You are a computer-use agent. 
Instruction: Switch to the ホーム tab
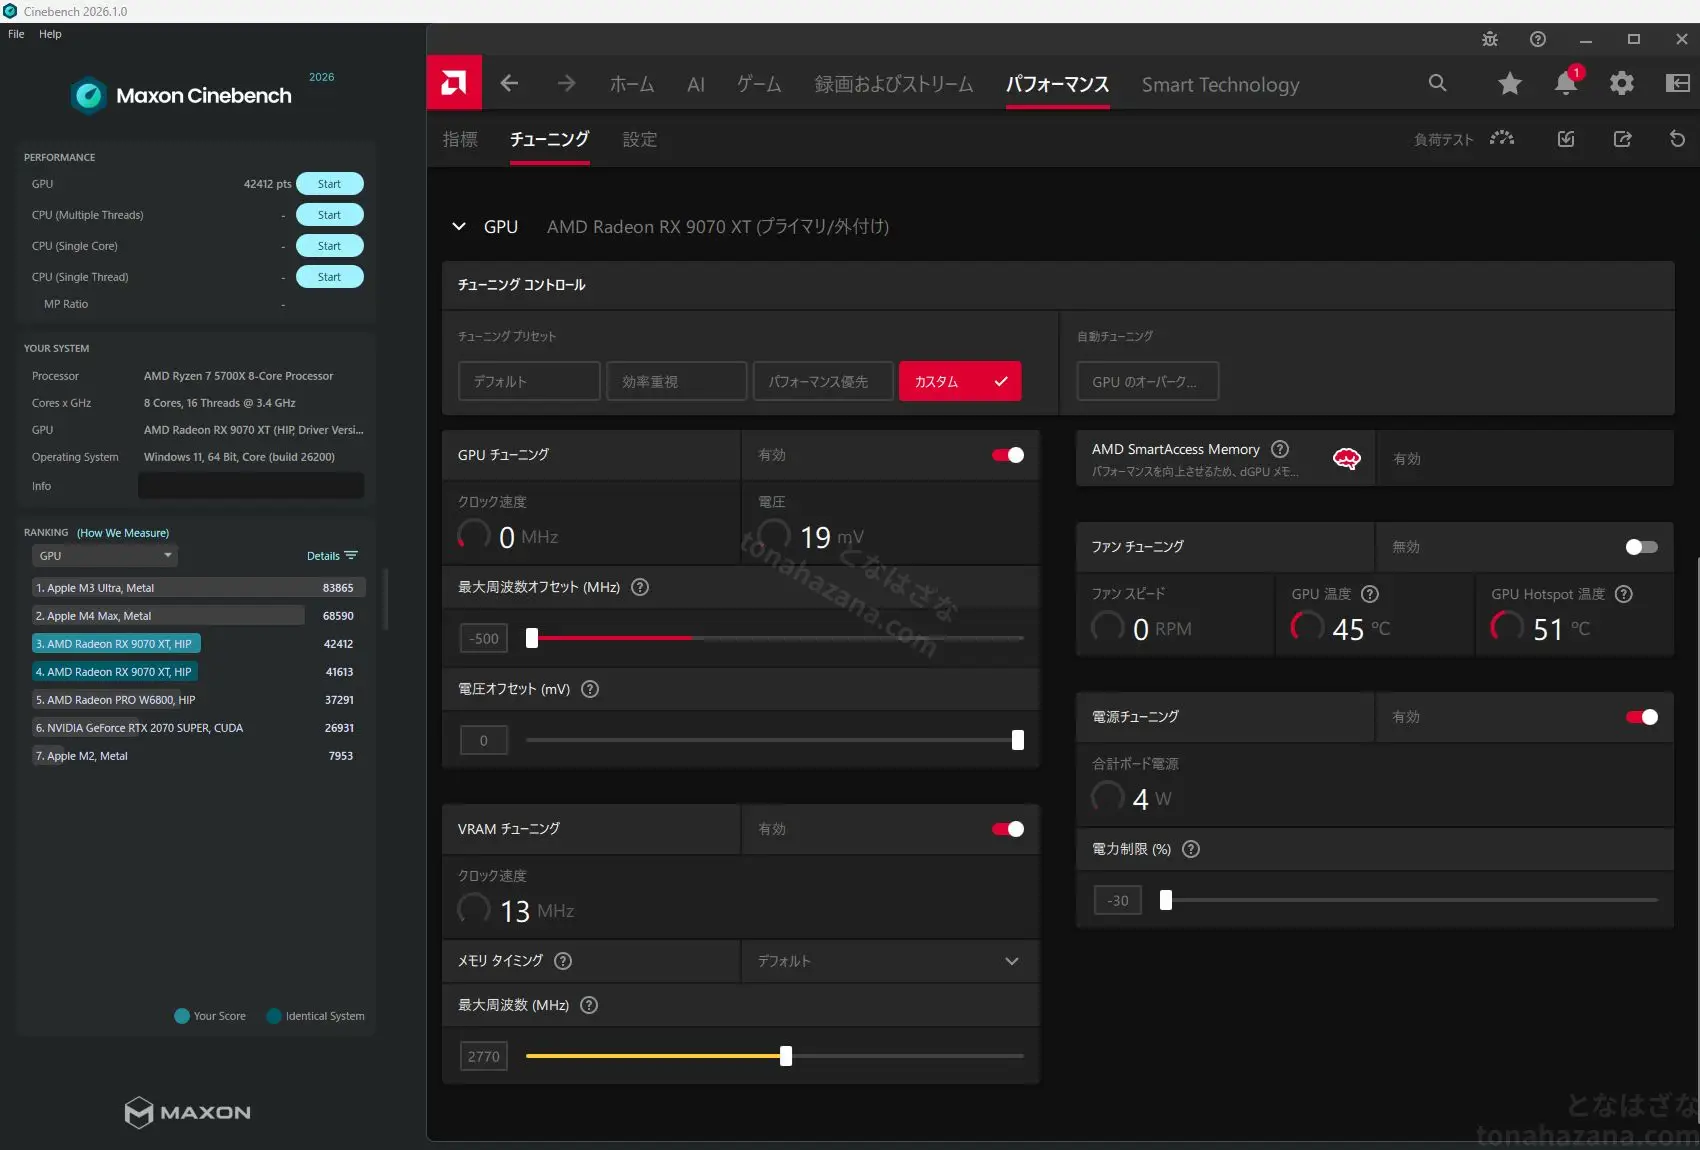tap(632, 85)
